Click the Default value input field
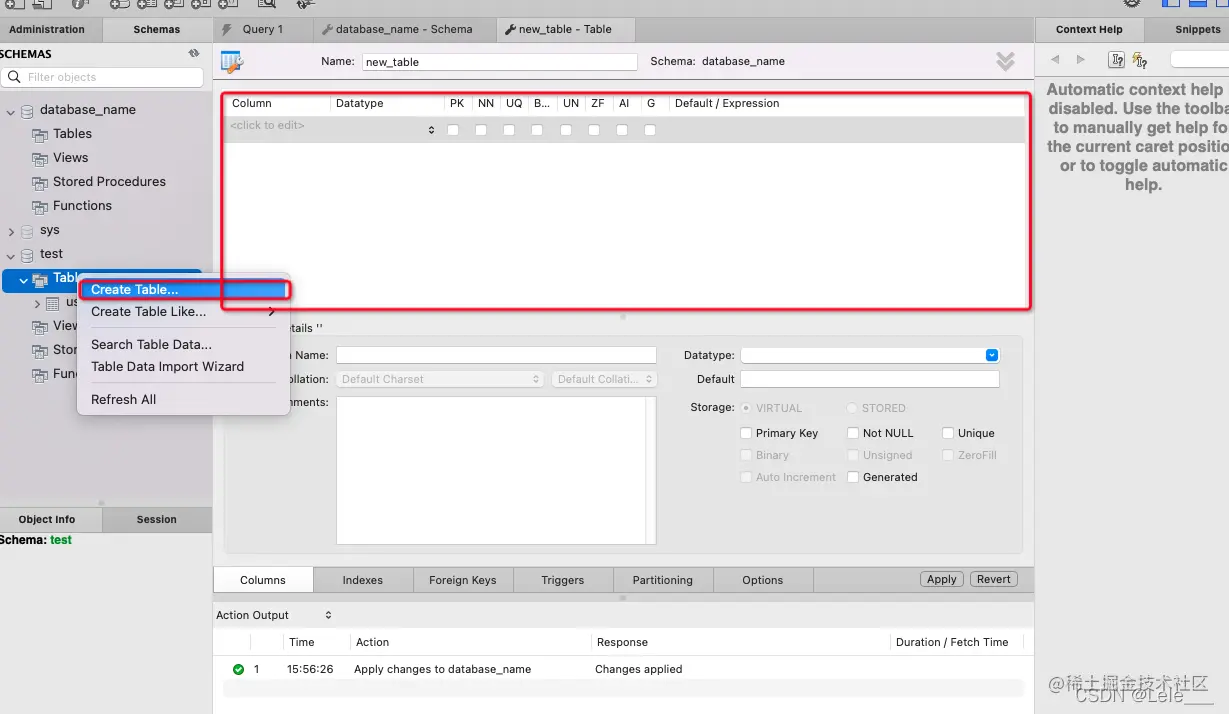The image size is (1229, 714). click(x=869, y=379)
